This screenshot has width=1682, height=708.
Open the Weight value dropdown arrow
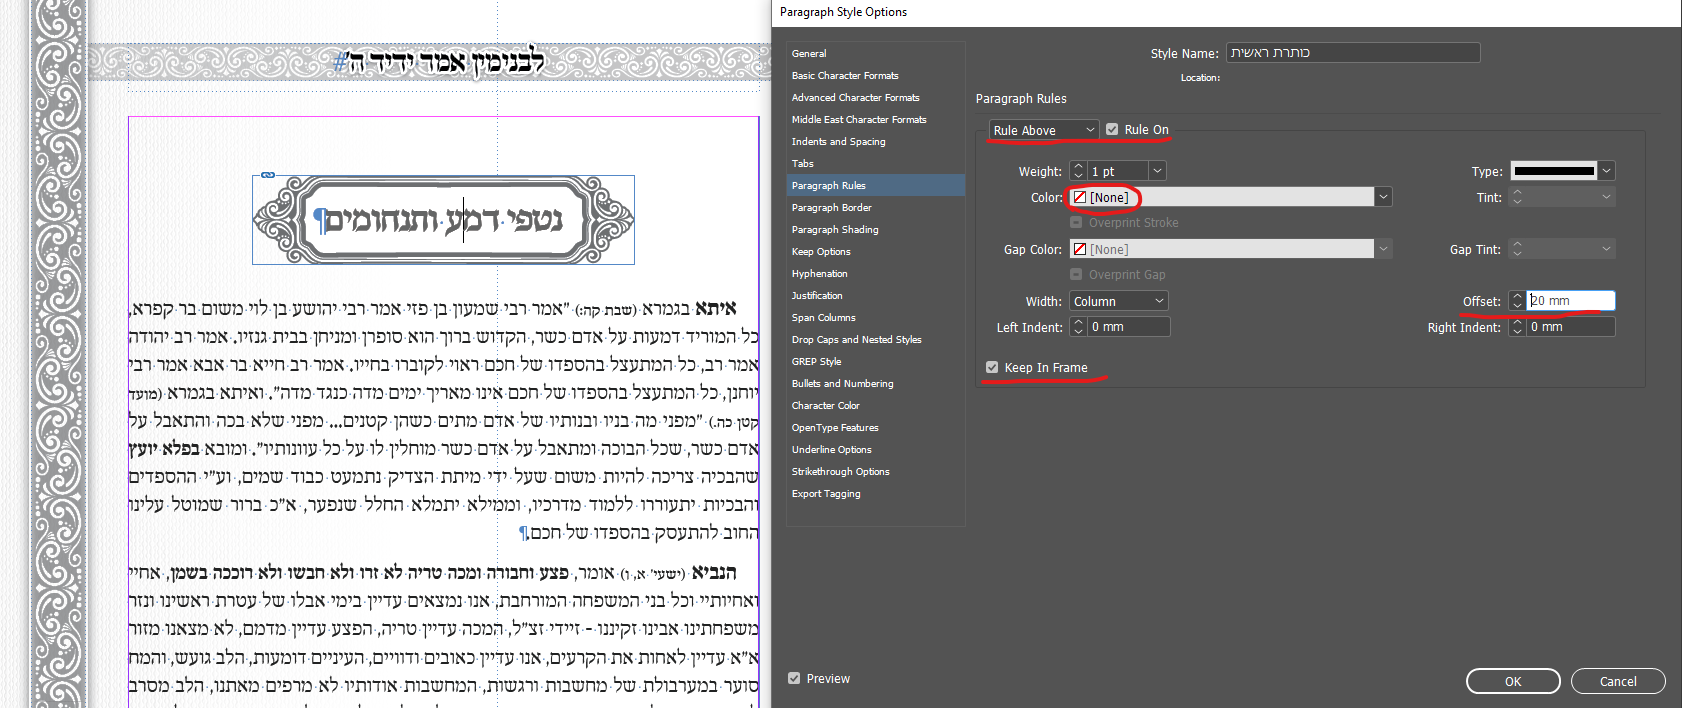point(1157,171)
